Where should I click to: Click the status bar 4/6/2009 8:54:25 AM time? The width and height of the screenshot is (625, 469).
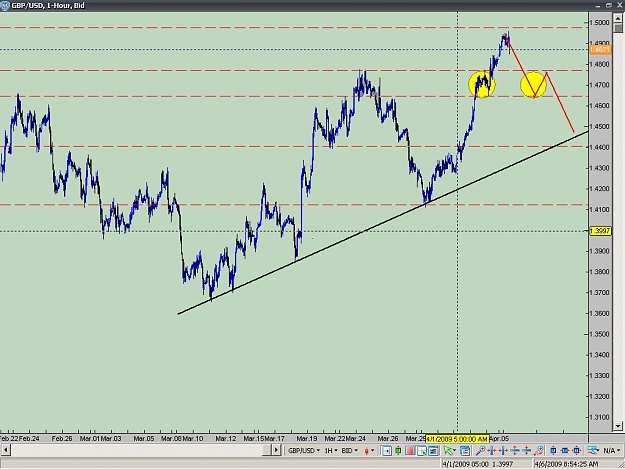[566, 464]
